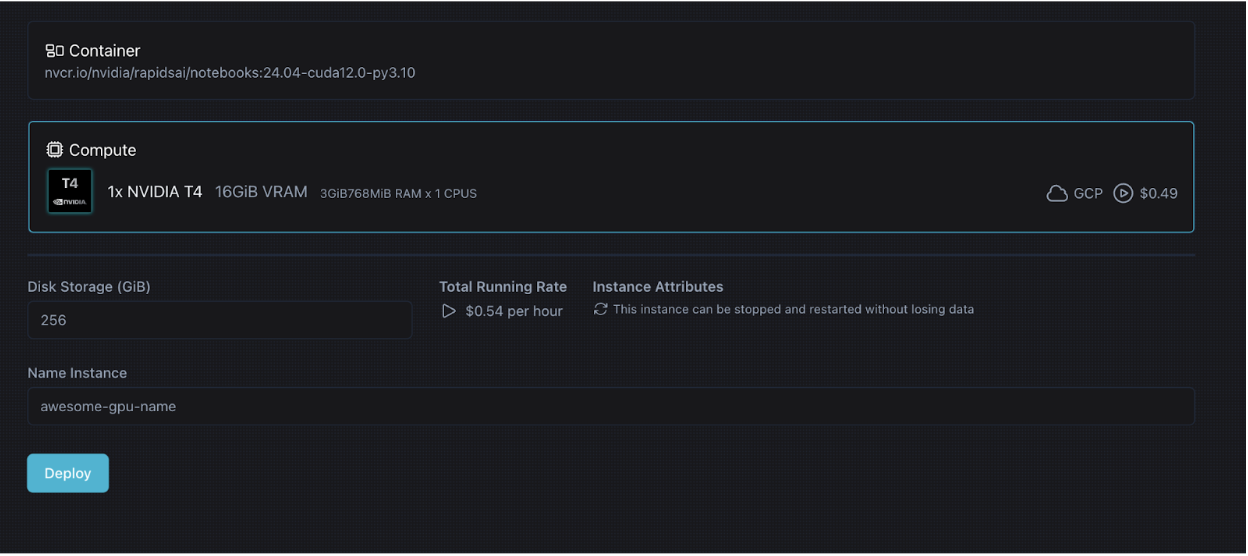Click the 'Compute' heading text
This screenshot has width=1248, height=556.
[102, 150]
